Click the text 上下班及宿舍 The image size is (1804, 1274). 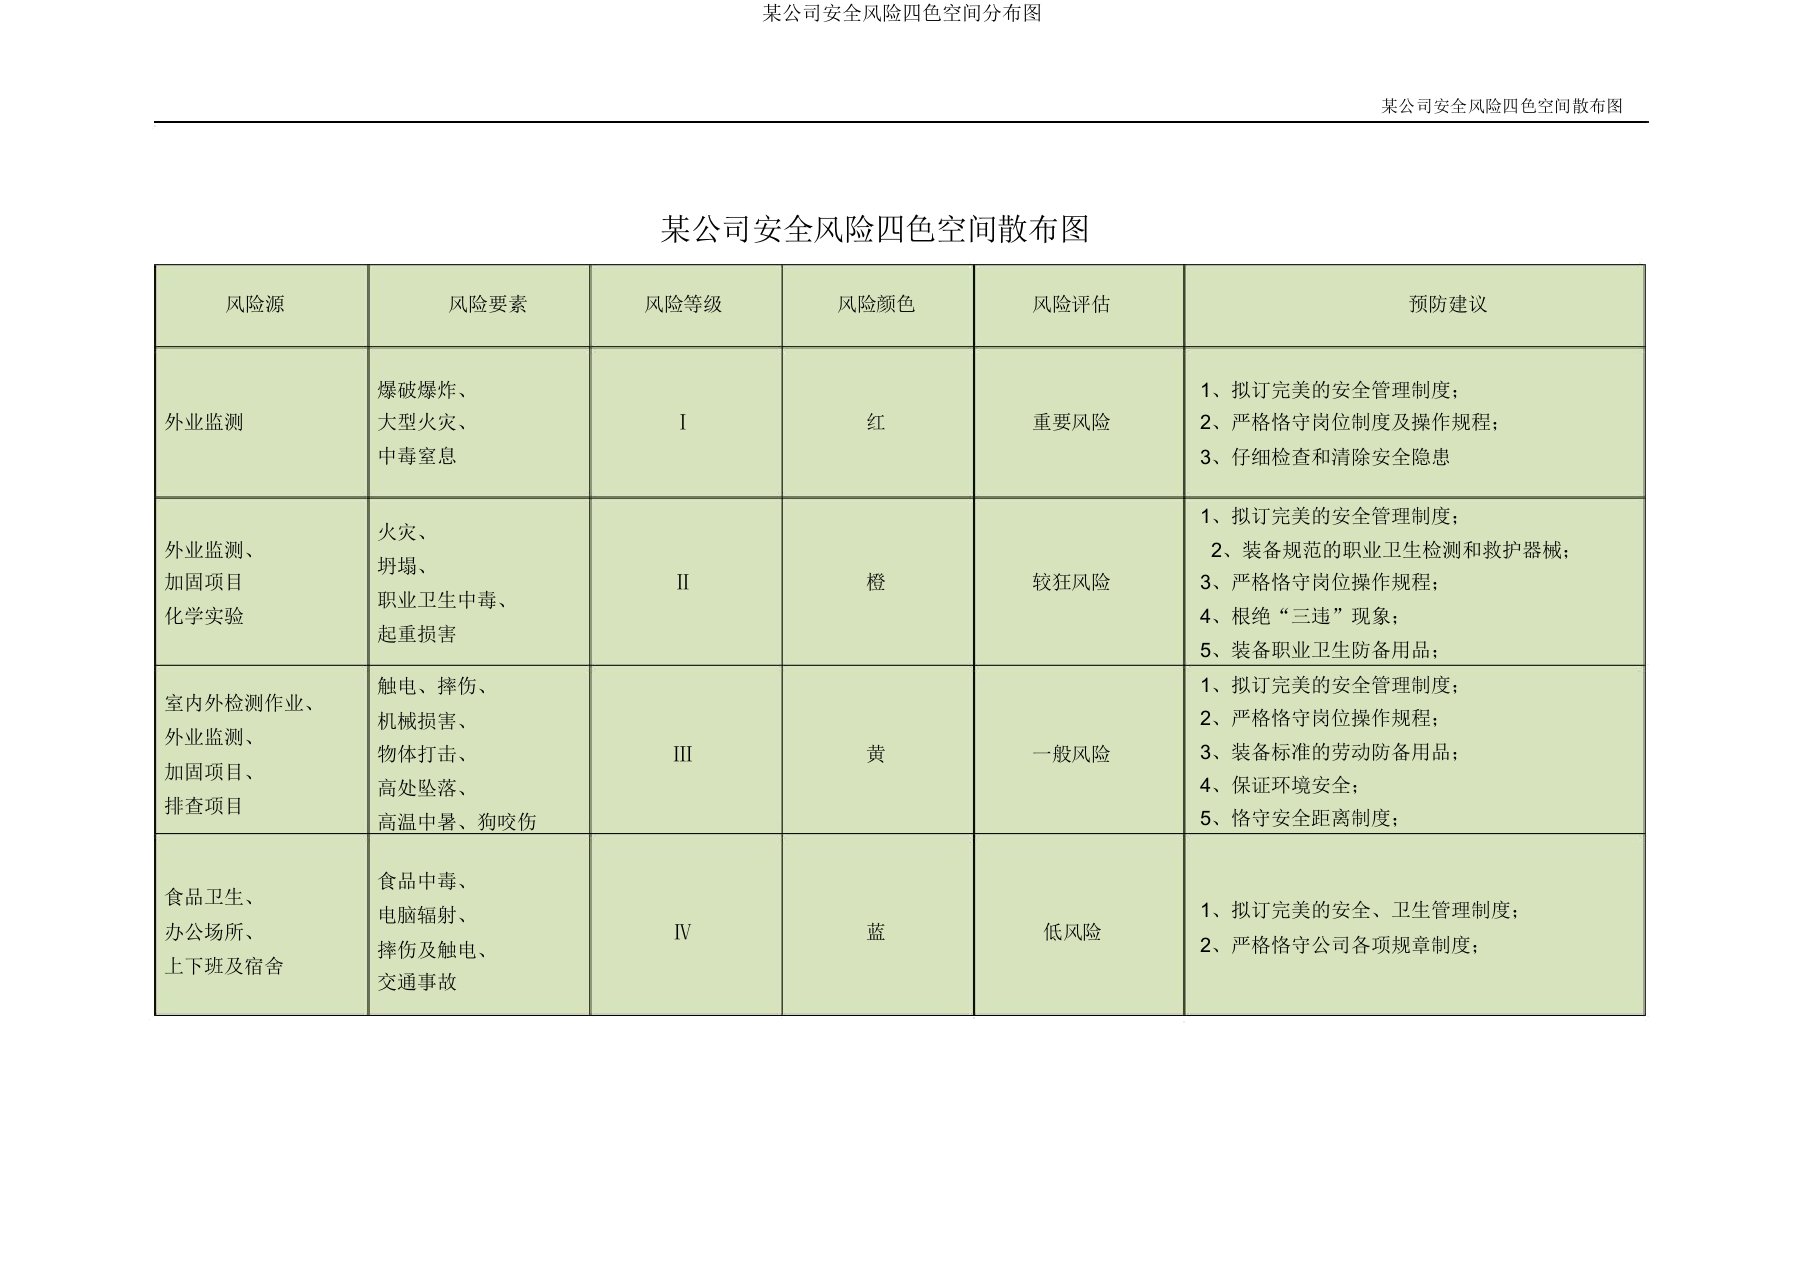point(224,966)
